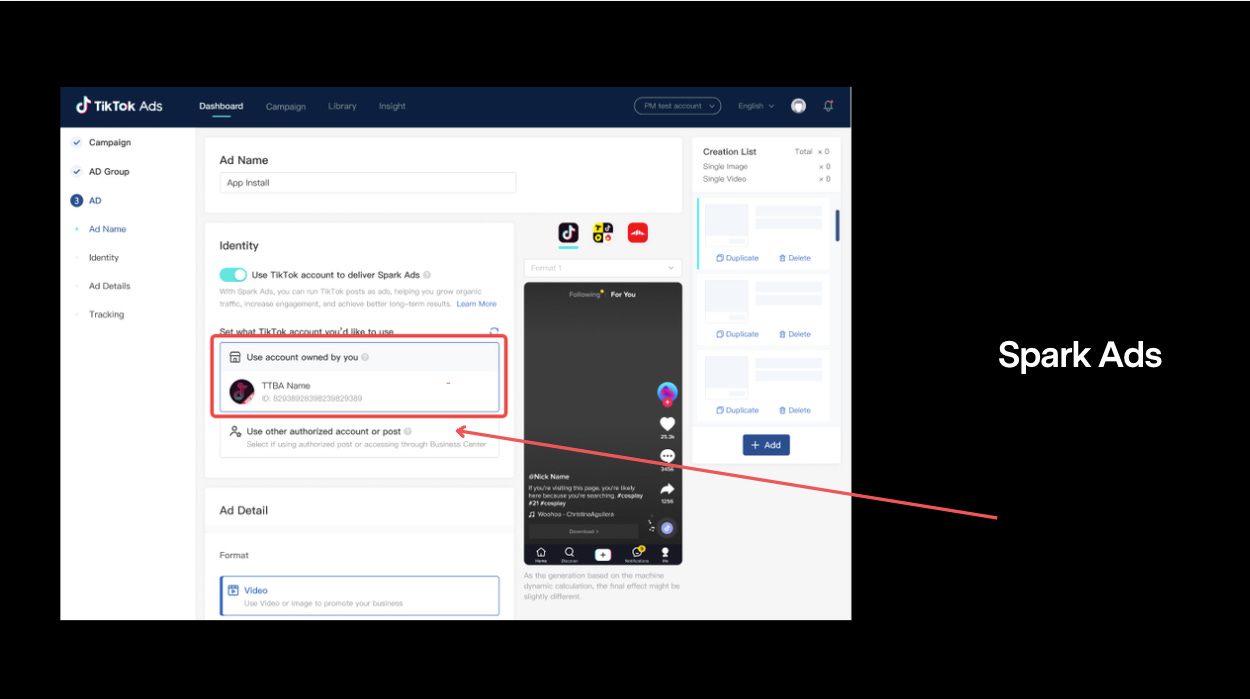Click the Add button in Creation List
Screen dimensions: 1250x699
[x=766, y=445]
